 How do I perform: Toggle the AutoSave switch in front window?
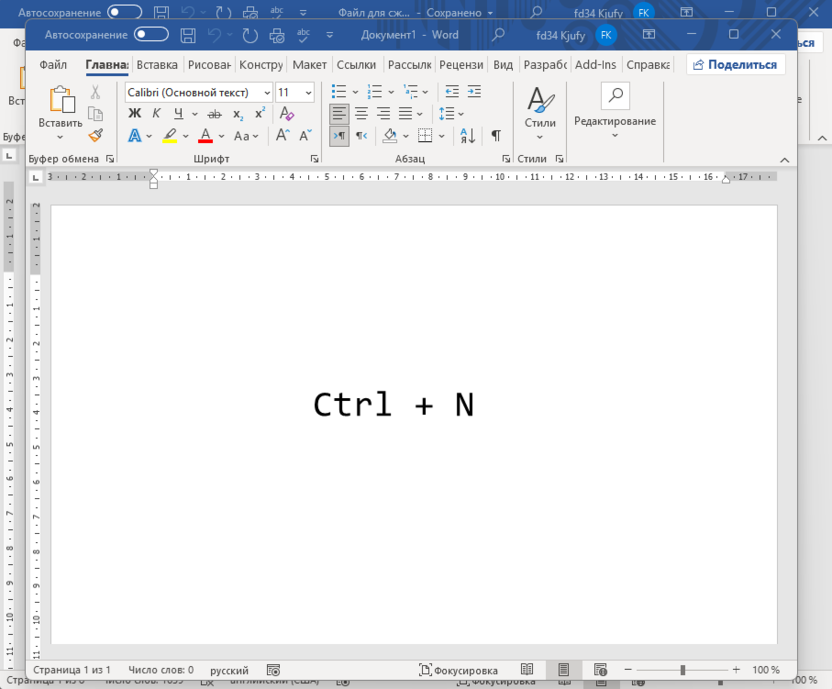tap(151, 35)
